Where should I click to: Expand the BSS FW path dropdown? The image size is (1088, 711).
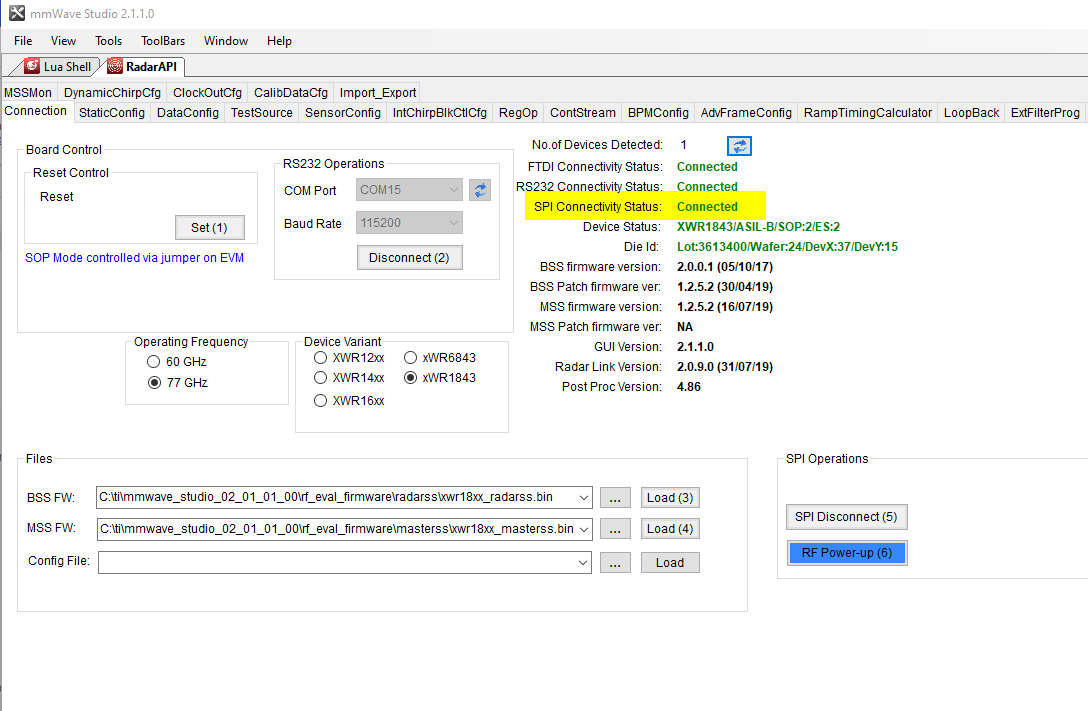pos(584,497)
